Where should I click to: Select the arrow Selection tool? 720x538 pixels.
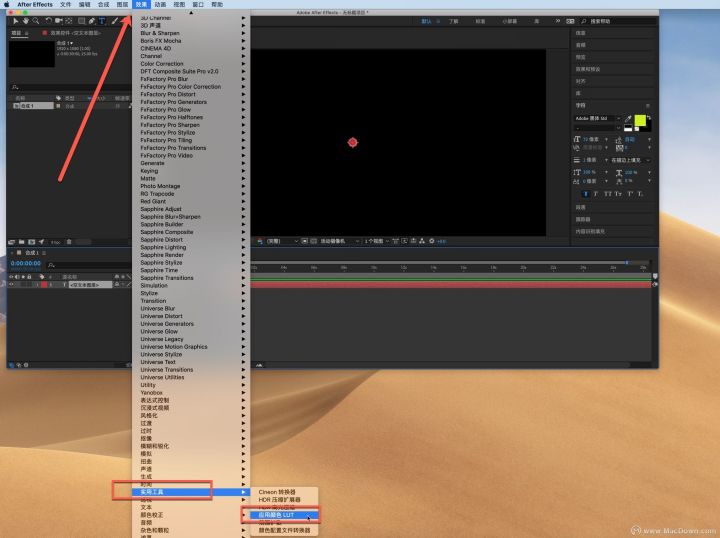[16, 21]
